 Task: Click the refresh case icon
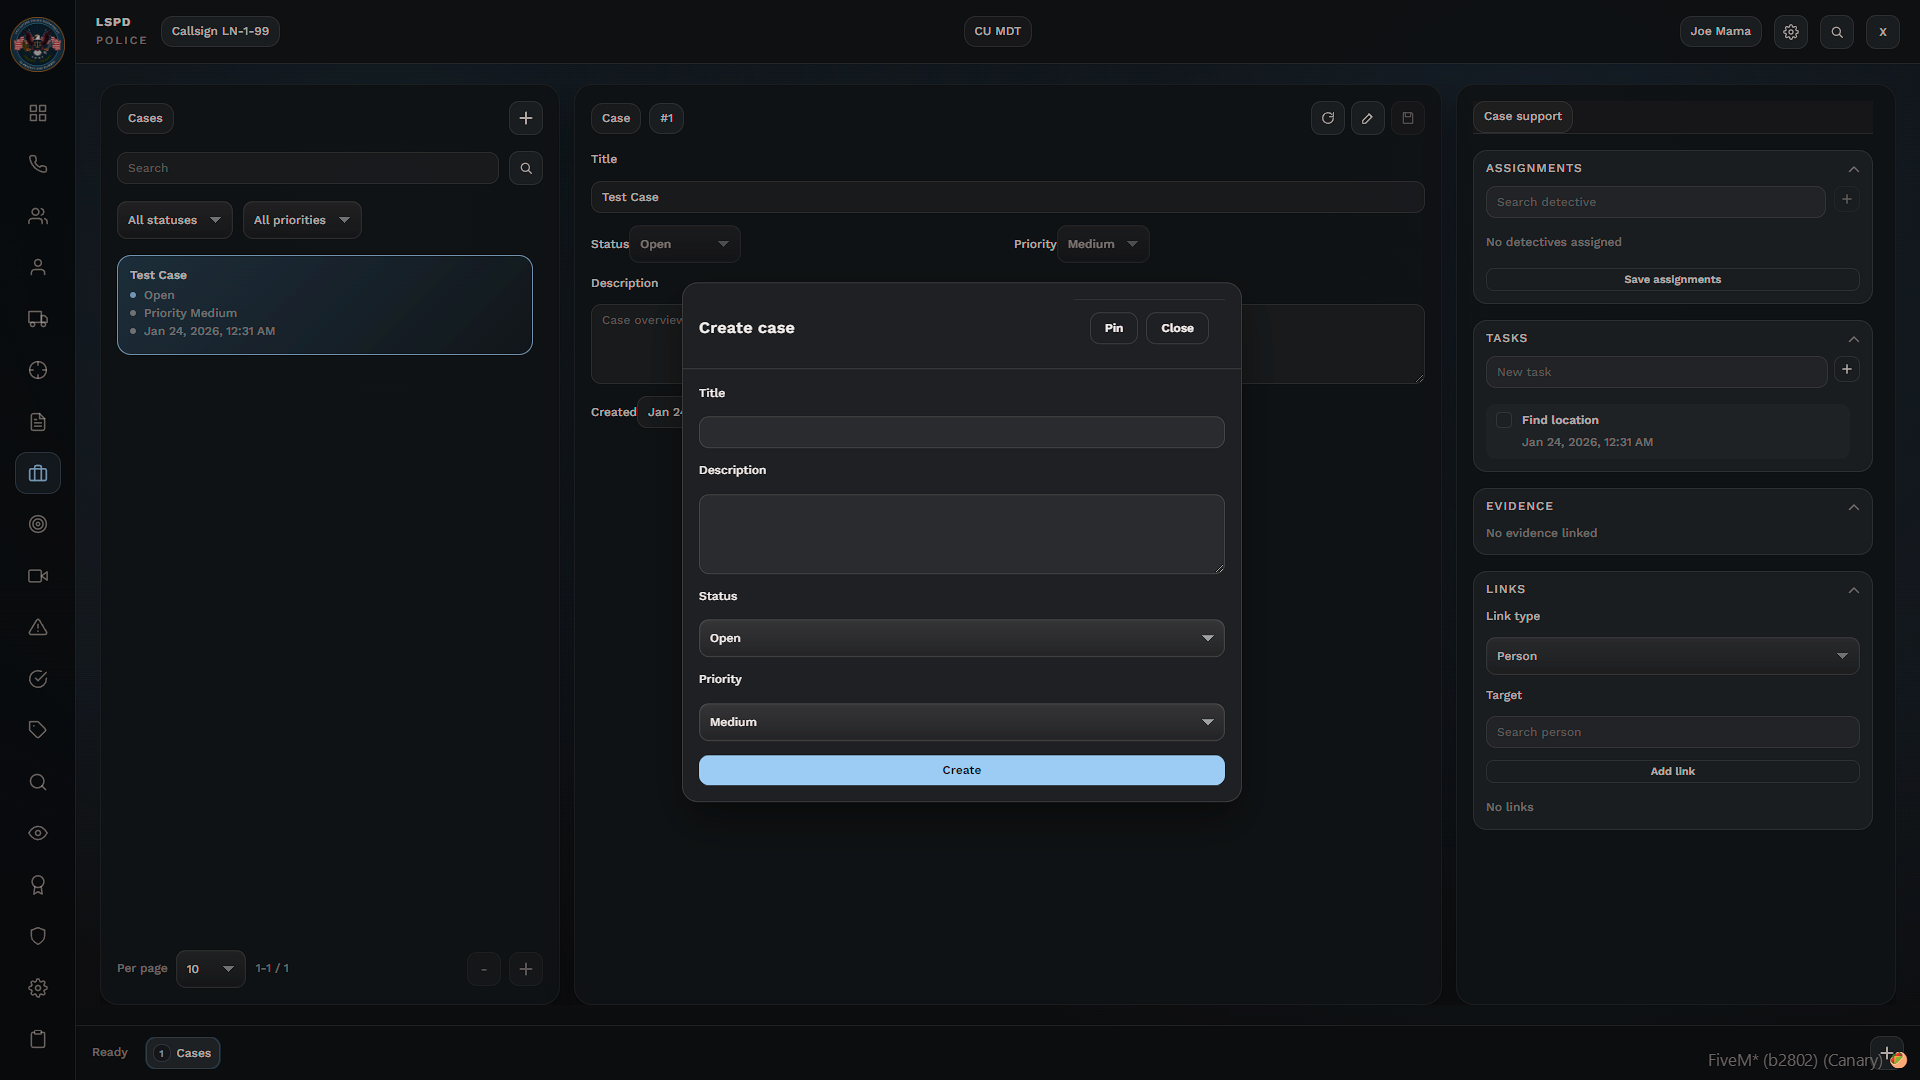point(1327,118)
